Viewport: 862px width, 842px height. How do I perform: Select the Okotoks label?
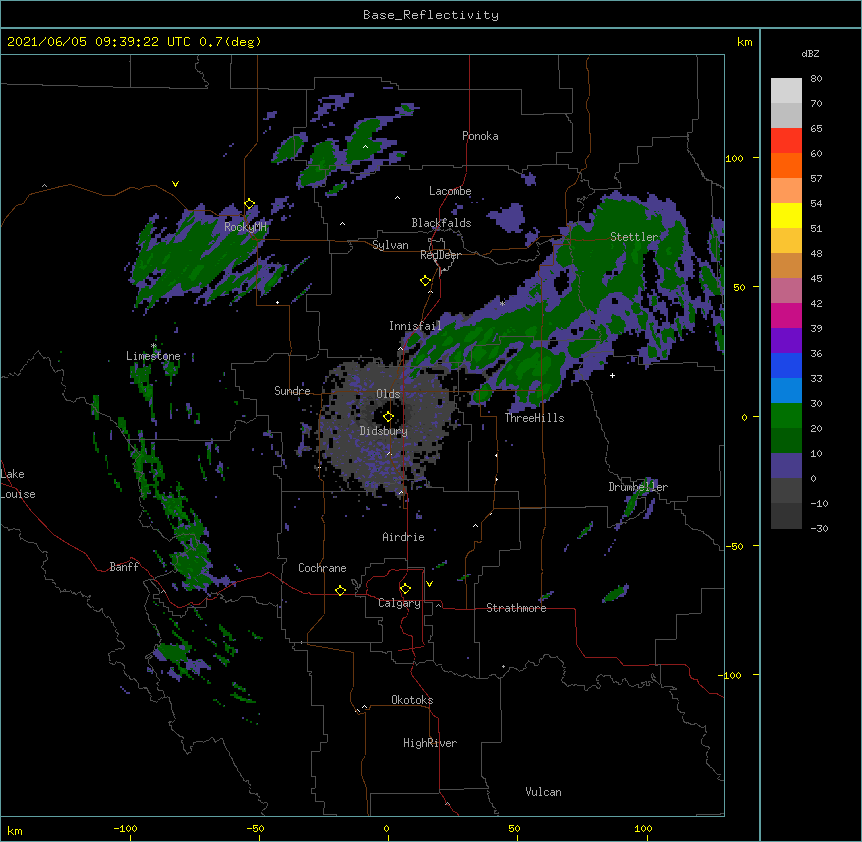pos(412,700)
